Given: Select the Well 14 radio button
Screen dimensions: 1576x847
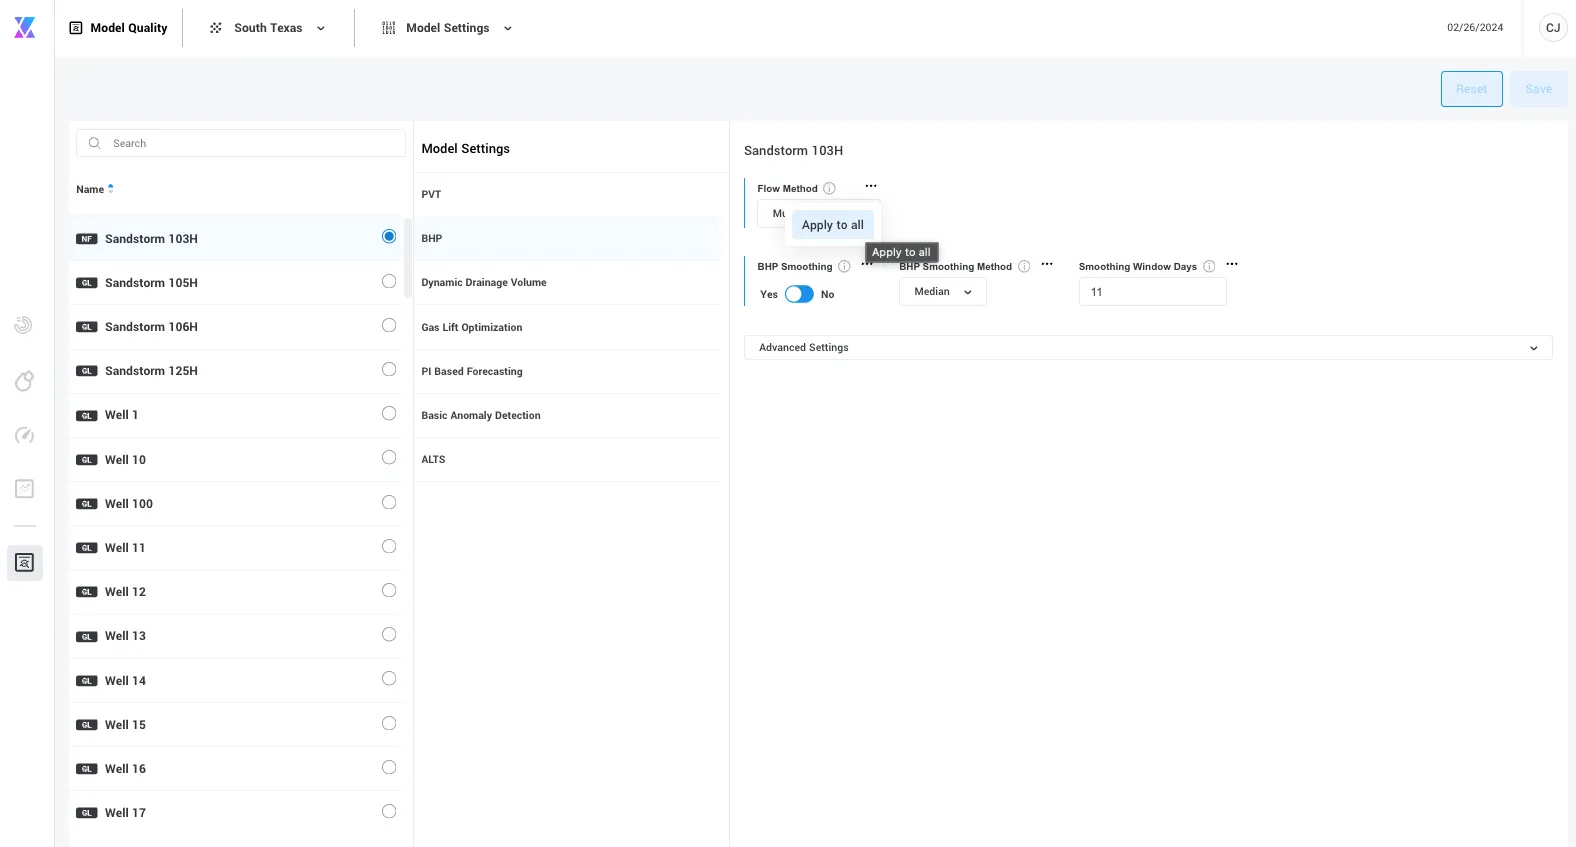Looking at the screenshot, I should click(x=389, y=678).
